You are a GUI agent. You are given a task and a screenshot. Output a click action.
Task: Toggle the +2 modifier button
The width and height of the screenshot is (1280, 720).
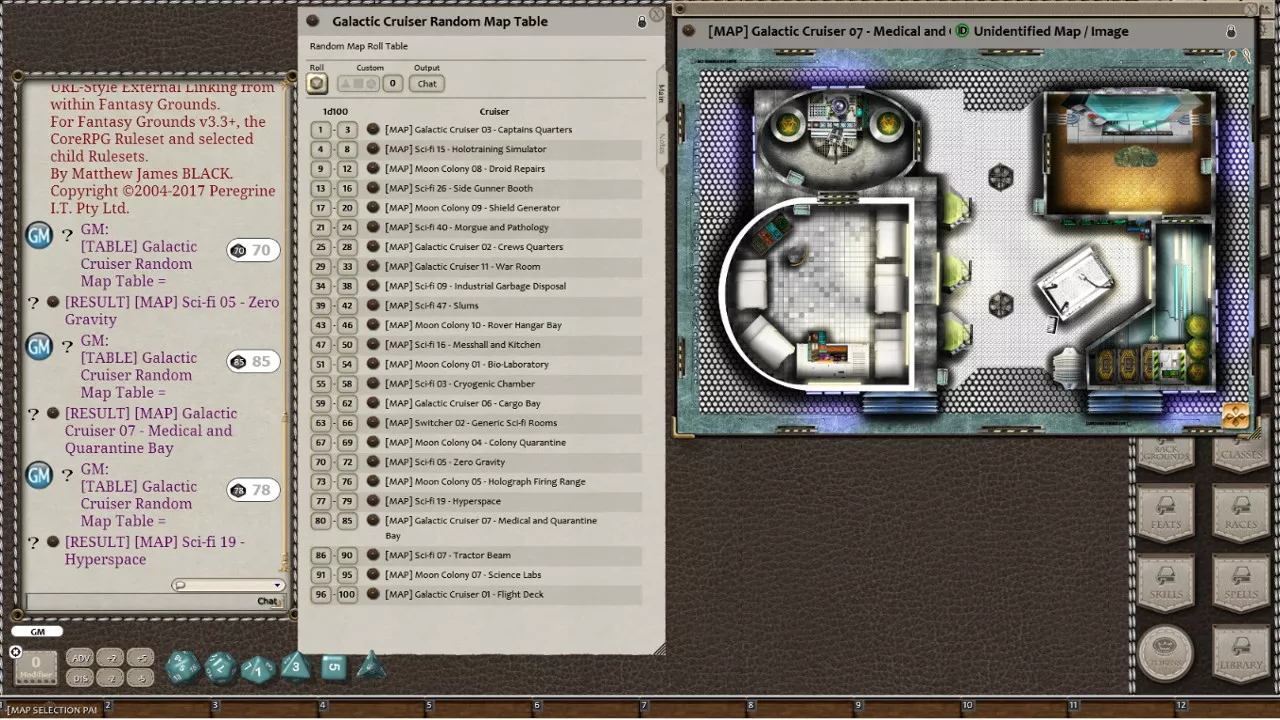point(111,657)
